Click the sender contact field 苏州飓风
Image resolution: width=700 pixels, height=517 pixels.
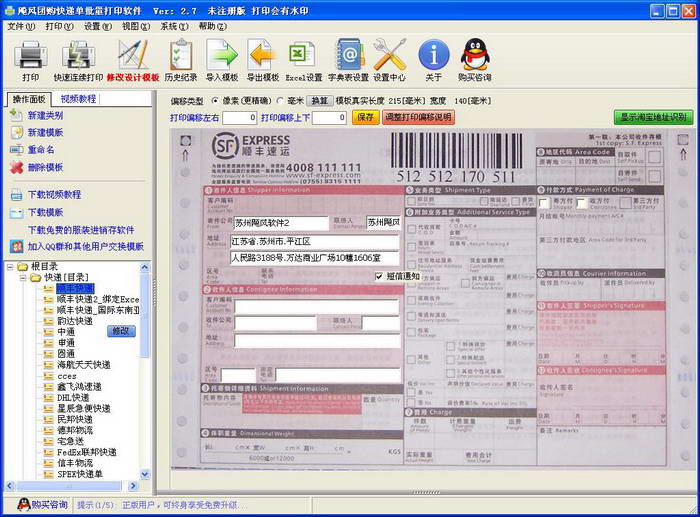[383, 222]
